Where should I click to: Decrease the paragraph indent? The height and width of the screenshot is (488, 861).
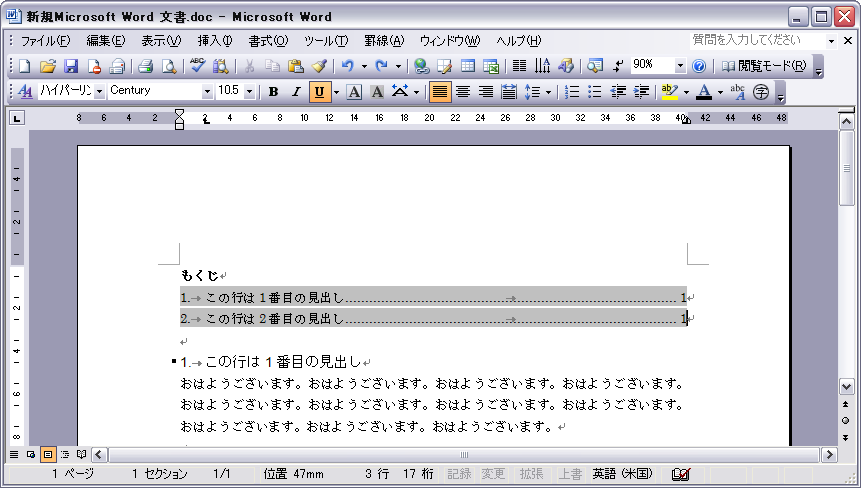point(618,92)
